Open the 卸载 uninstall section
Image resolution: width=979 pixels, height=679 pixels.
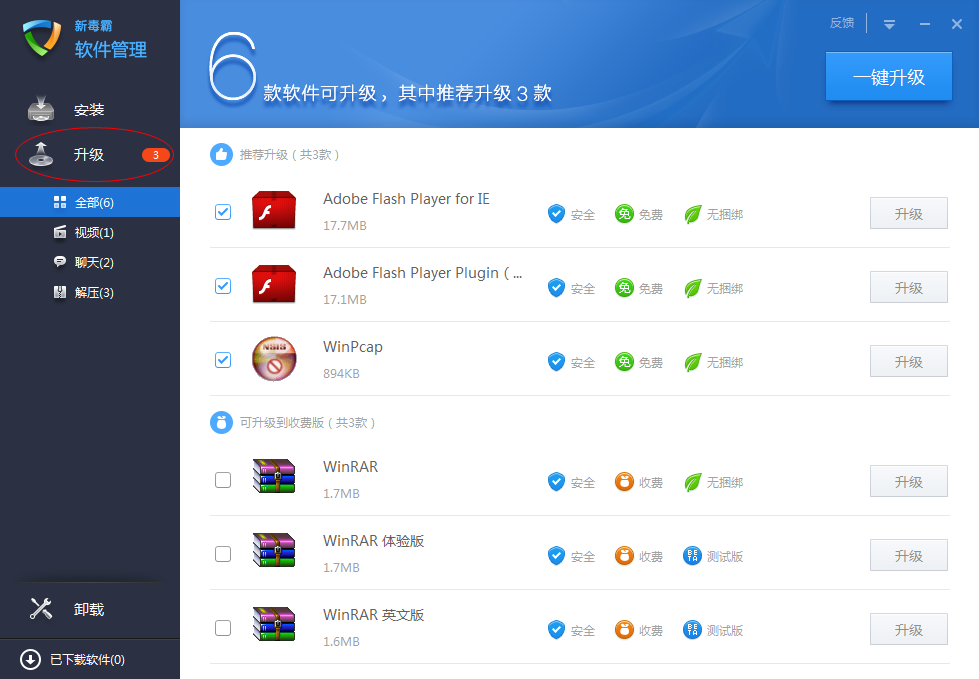point(90,609)
